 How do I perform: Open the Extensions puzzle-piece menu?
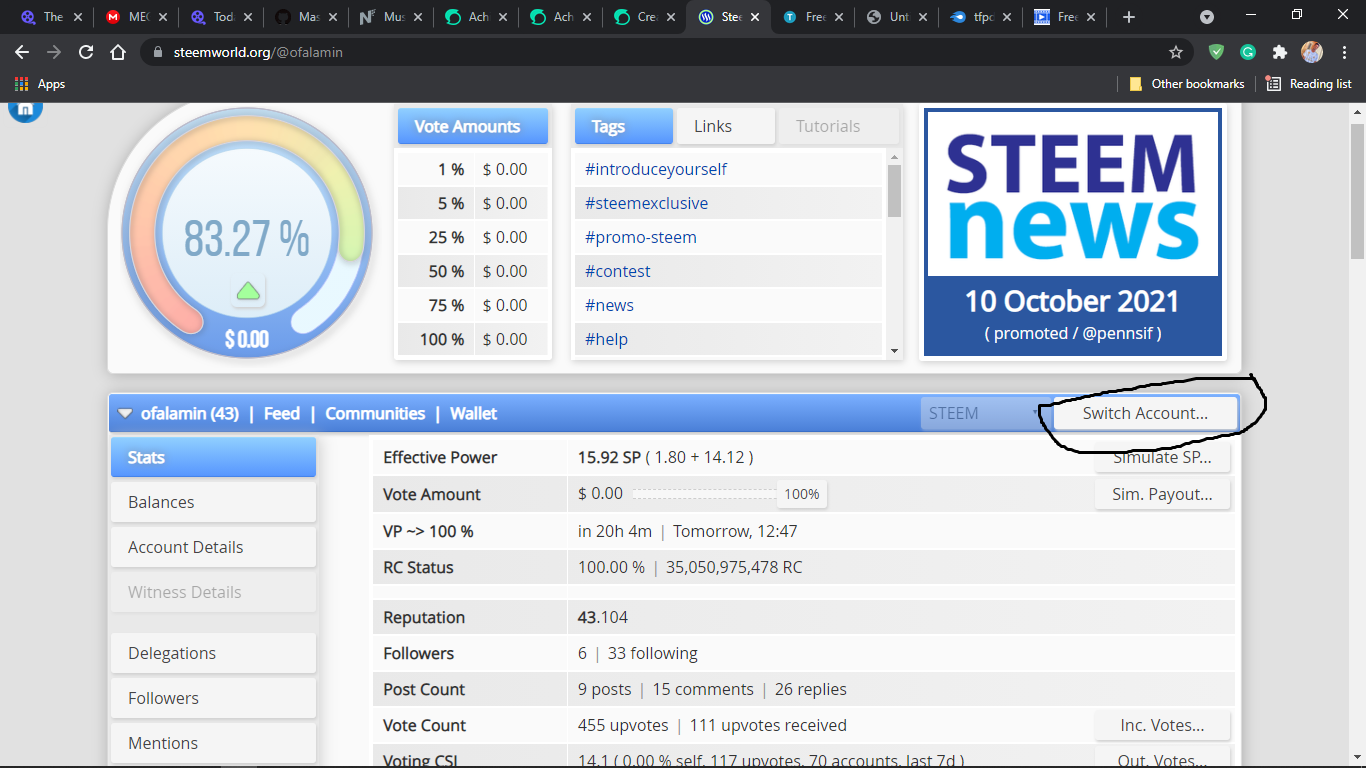1280,52
